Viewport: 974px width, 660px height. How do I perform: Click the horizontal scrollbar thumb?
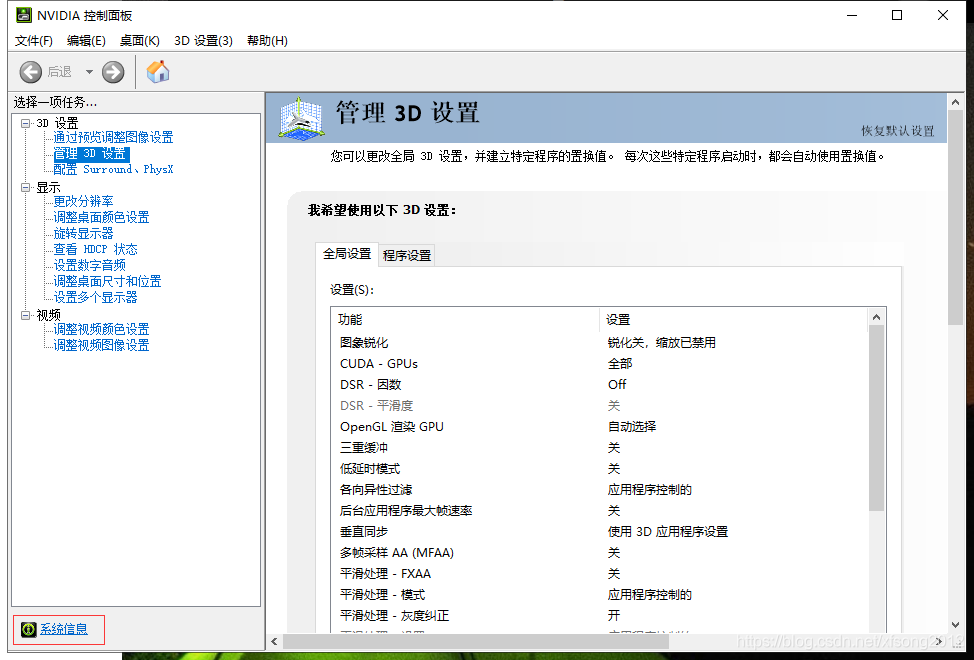coord(476,641)
